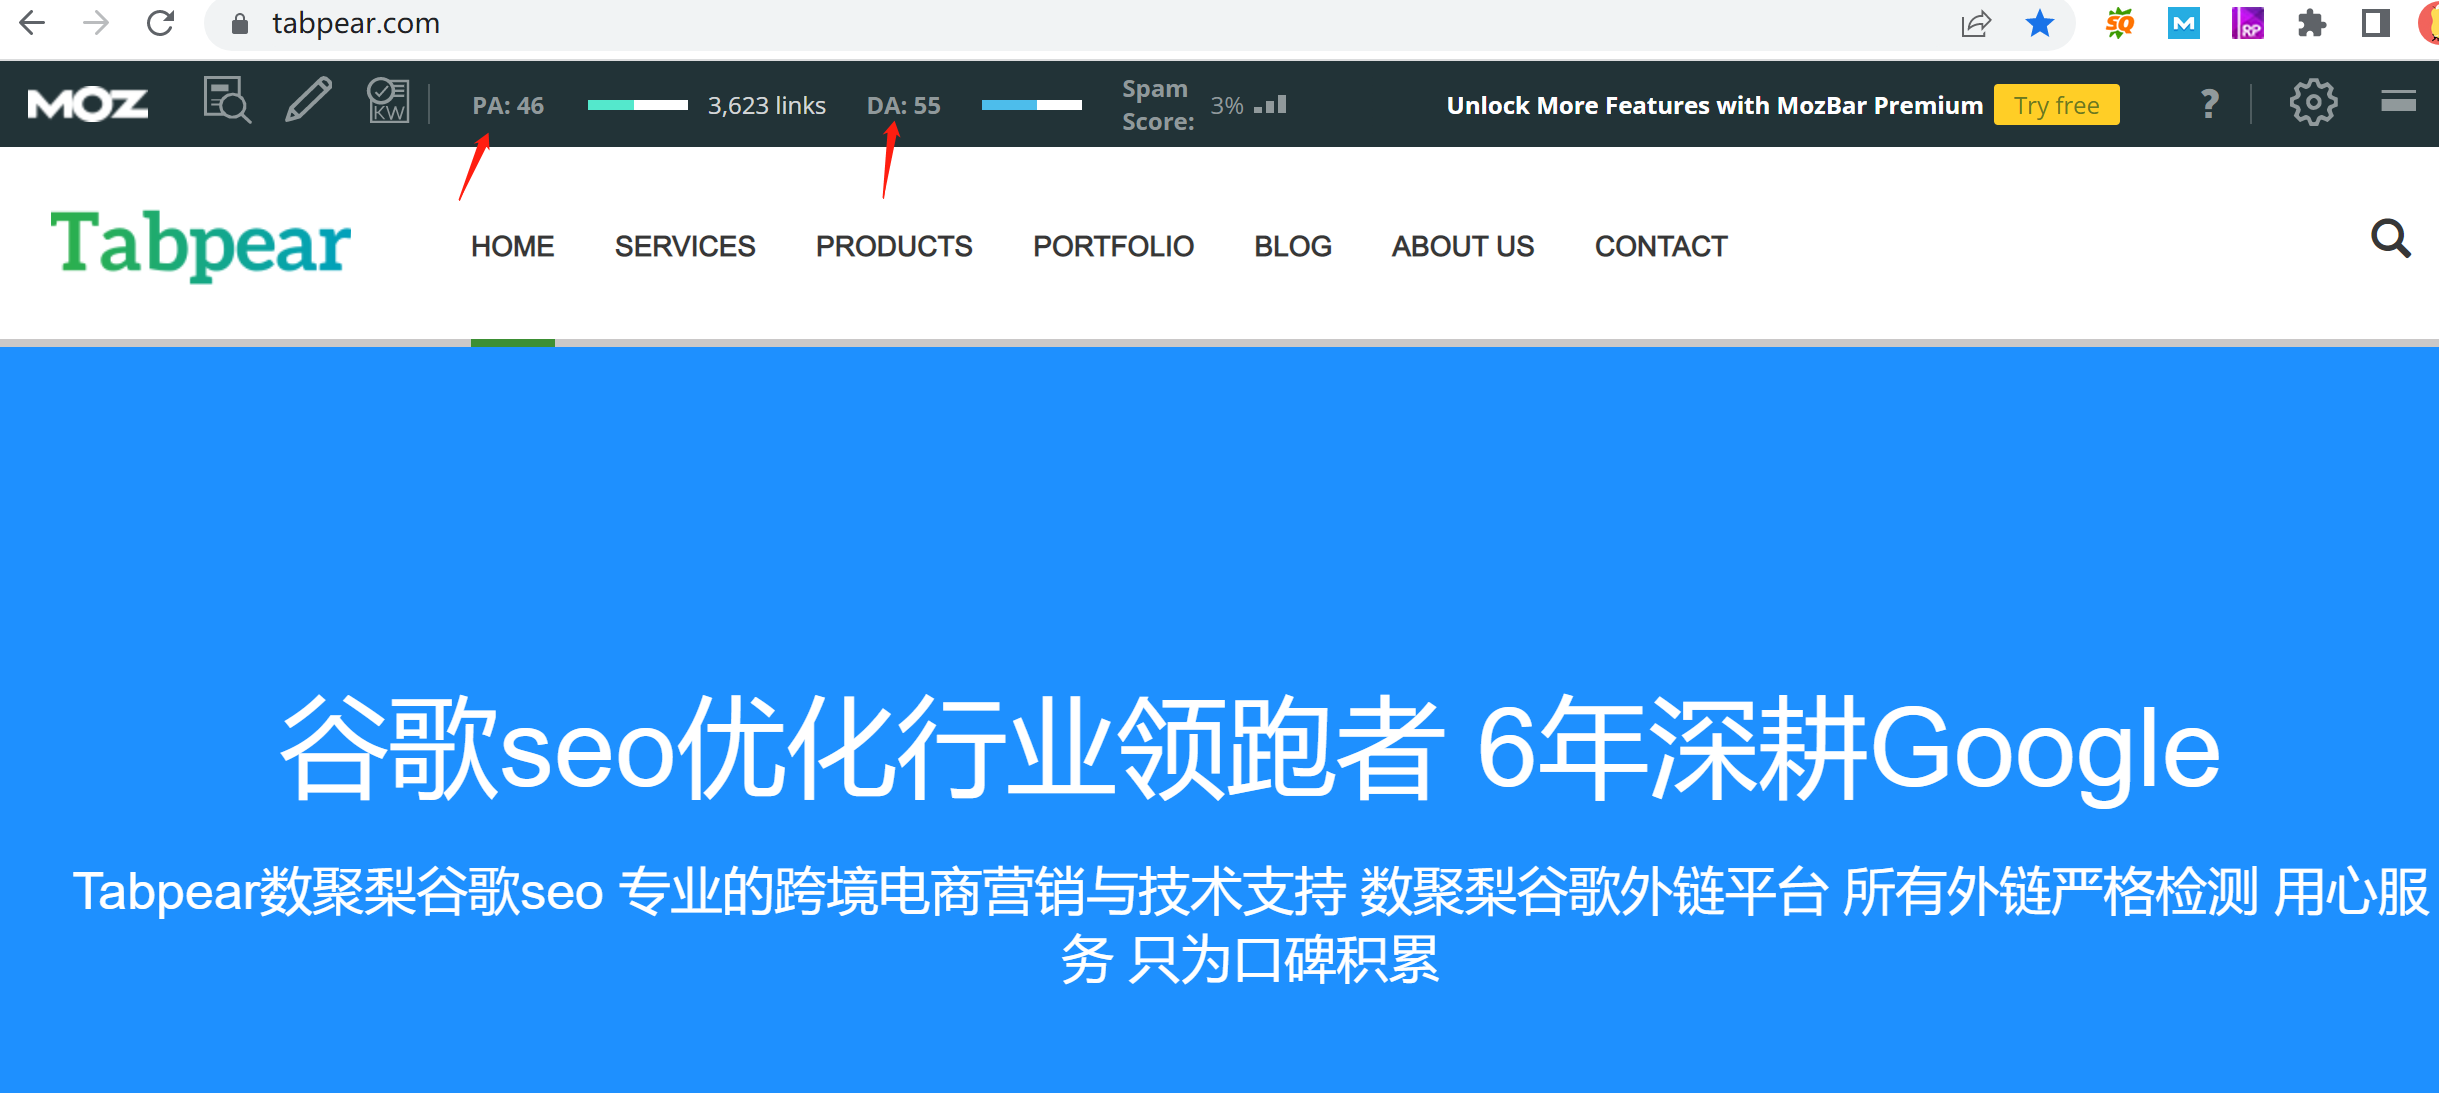Click the MOZ logo in MozBar
This screenshot has height=1093, width=2439.
tap(88, 104)
